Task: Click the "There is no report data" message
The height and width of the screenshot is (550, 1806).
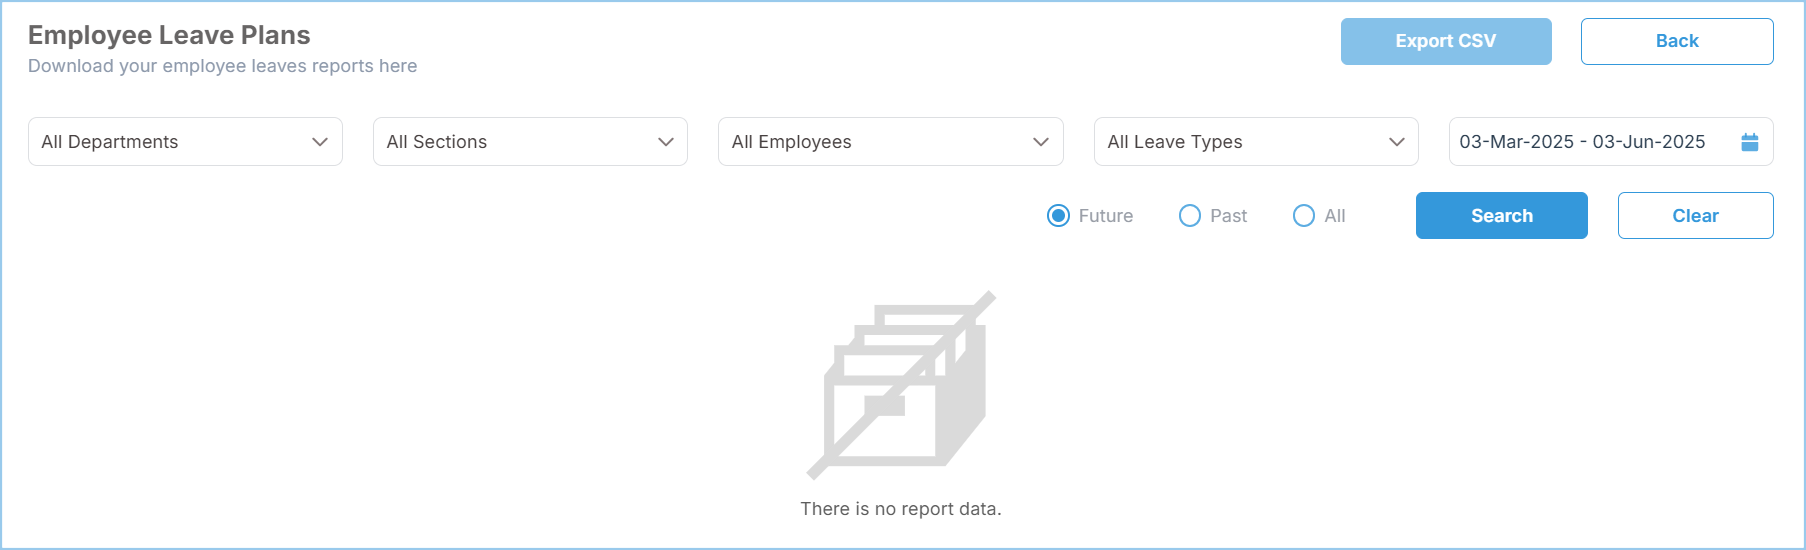Action: [x=901, y=509]
